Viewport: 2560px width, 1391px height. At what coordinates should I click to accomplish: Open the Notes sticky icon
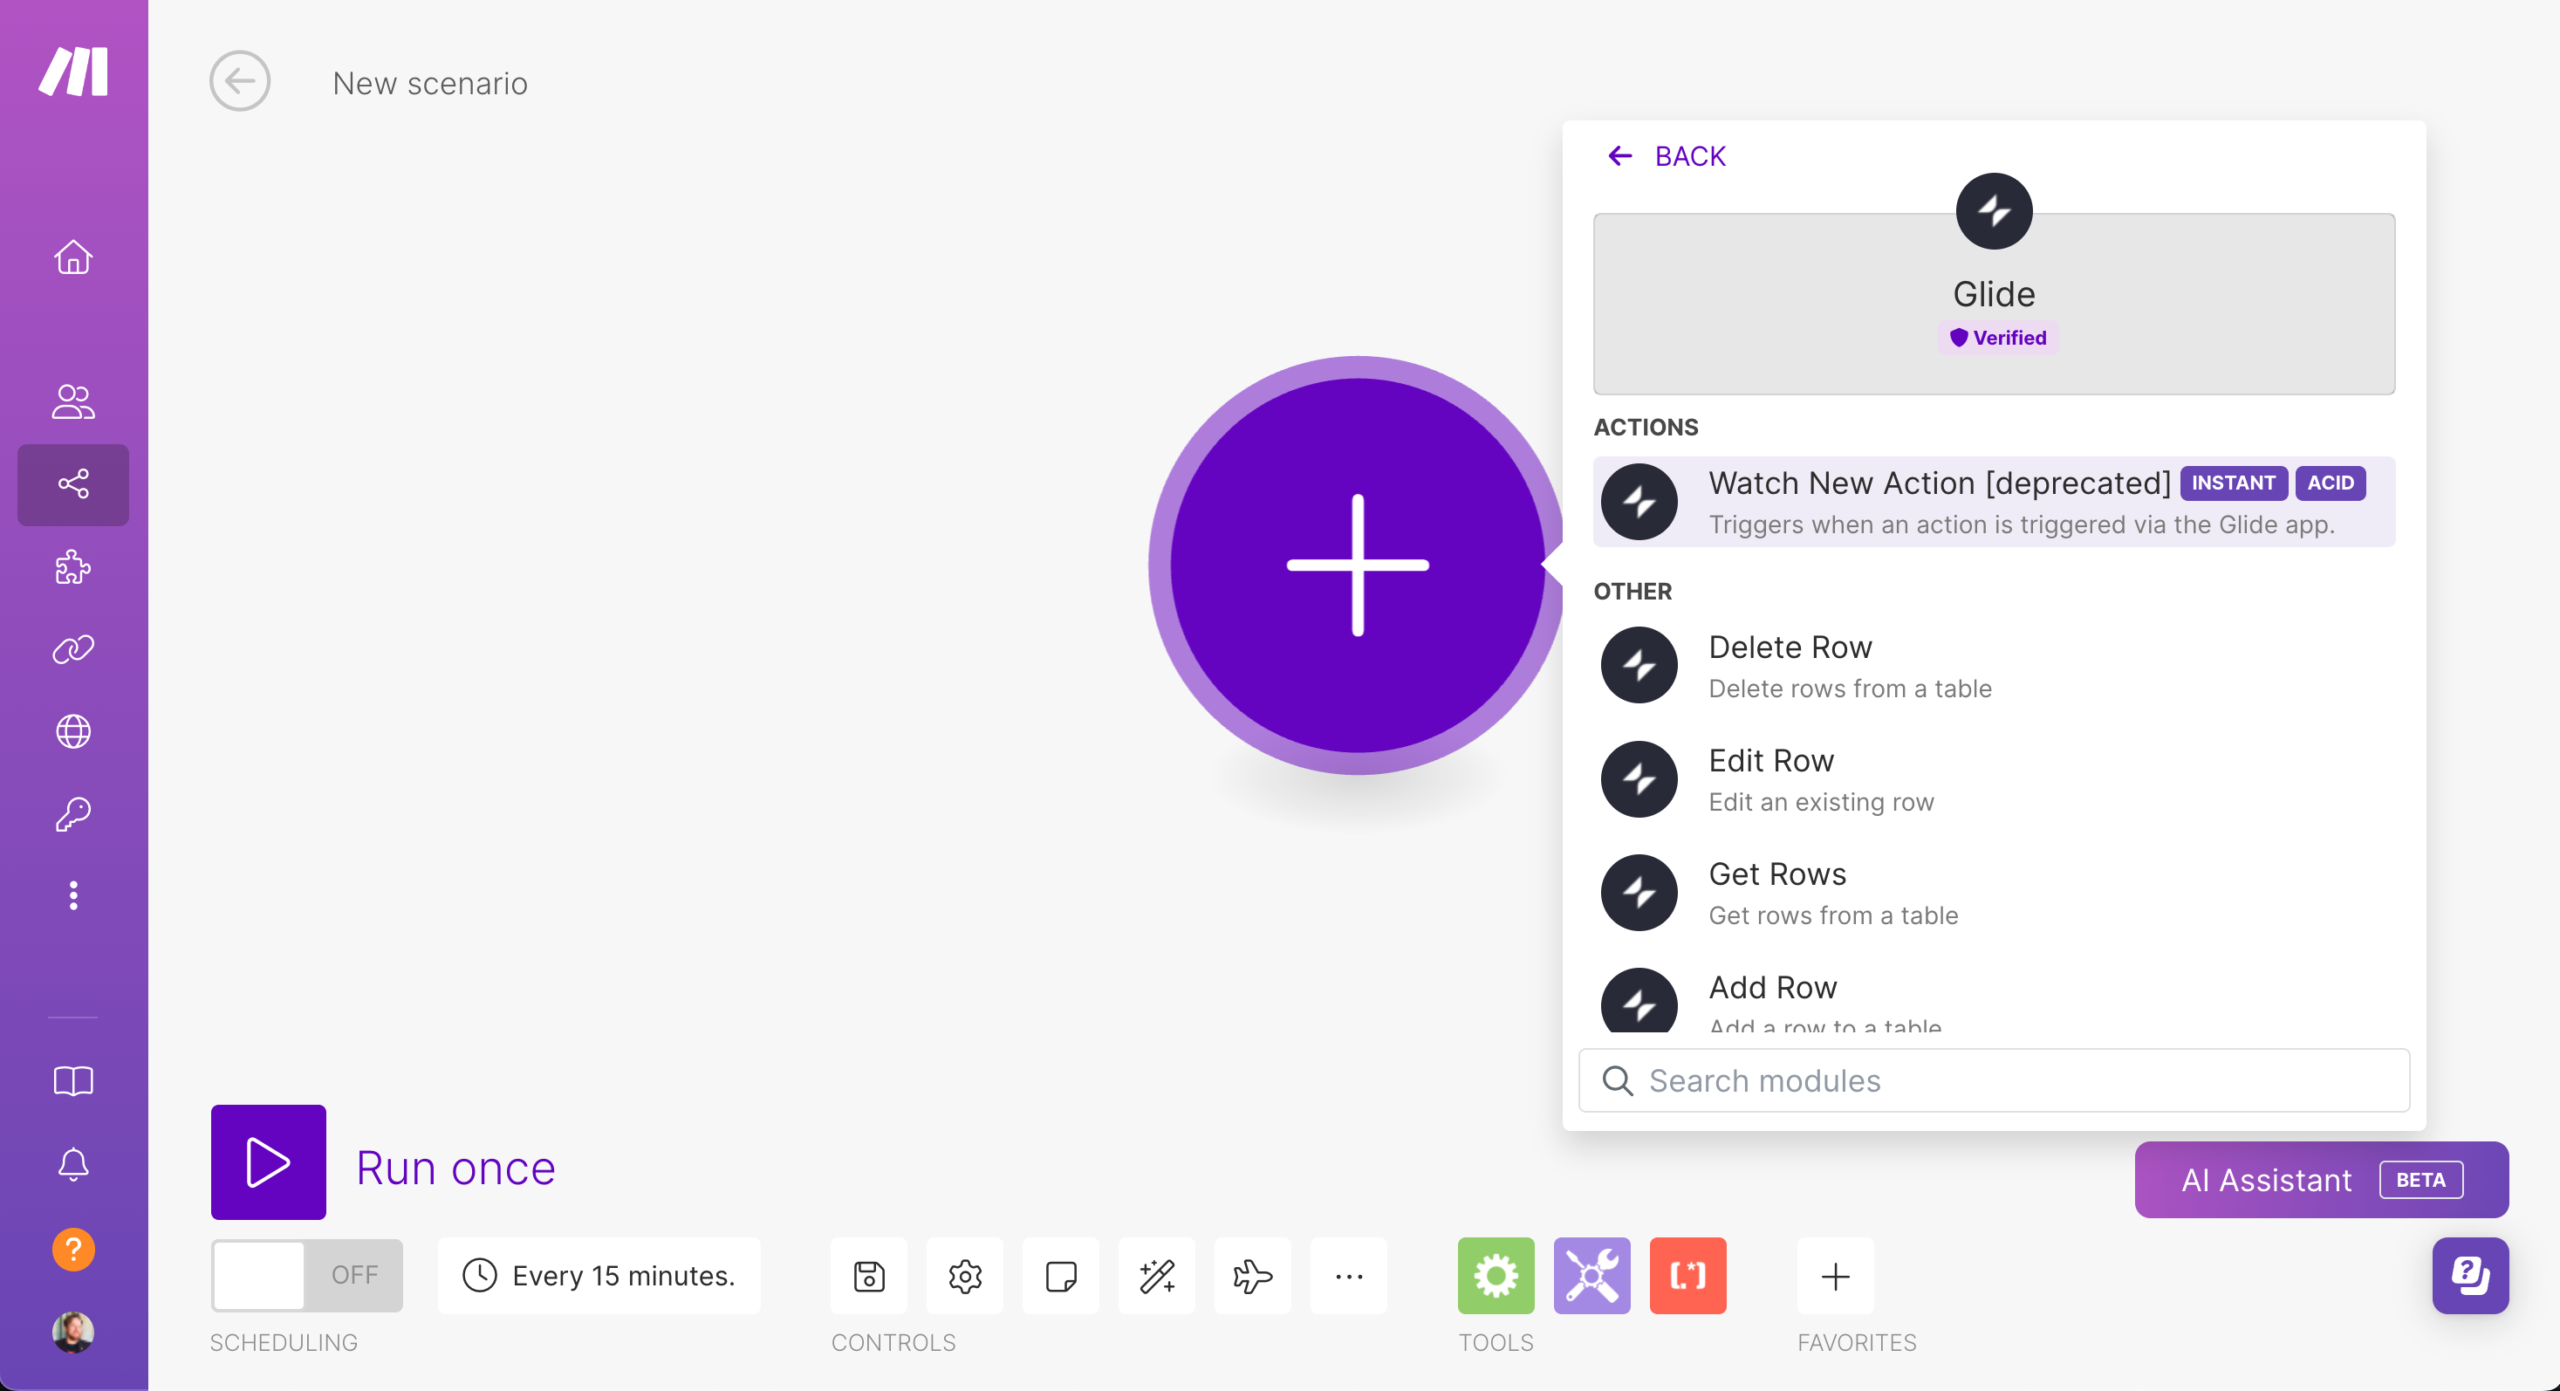coord(1061,1276)
